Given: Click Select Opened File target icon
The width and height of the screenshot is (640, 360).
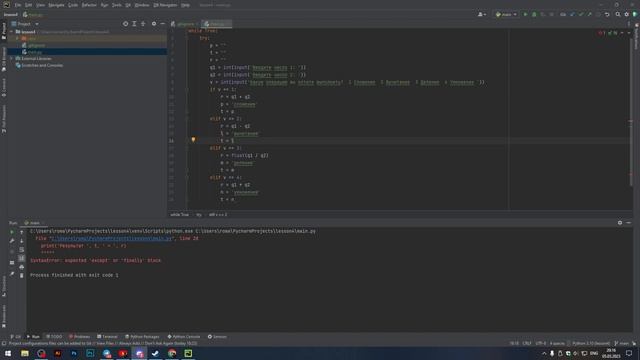Looking at the screenshot, I should click(x=125, y=24).
